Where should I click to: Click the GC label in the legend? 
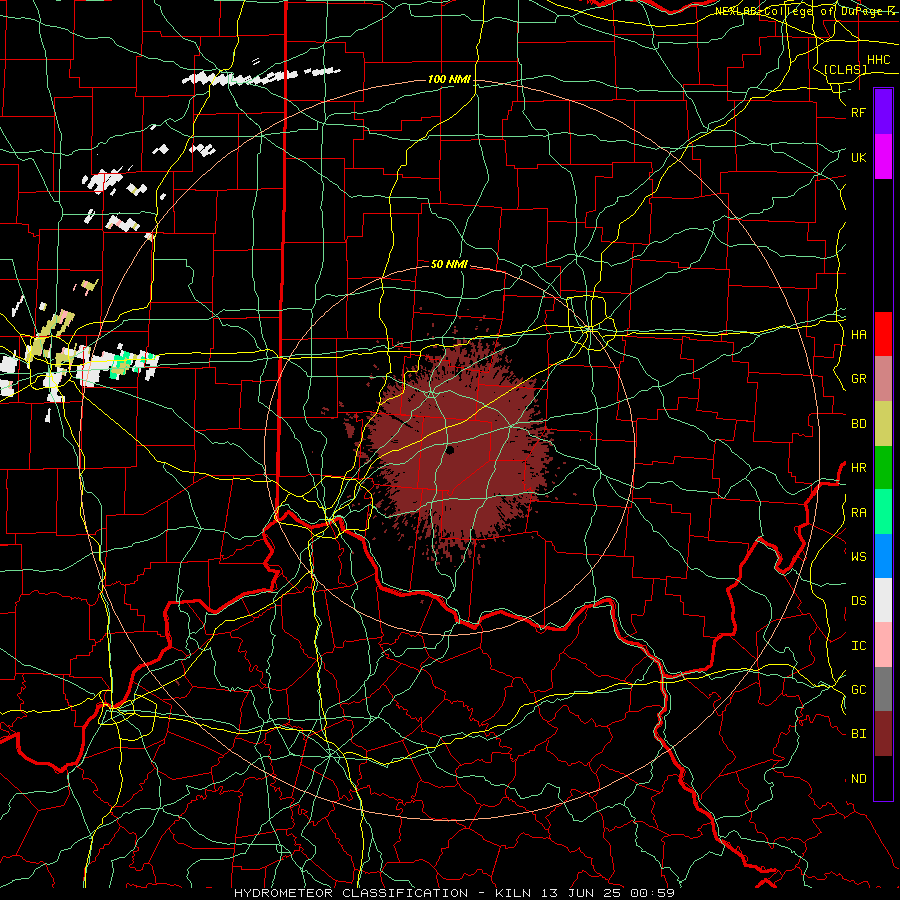pyautogui.click(x=859, y=690)
